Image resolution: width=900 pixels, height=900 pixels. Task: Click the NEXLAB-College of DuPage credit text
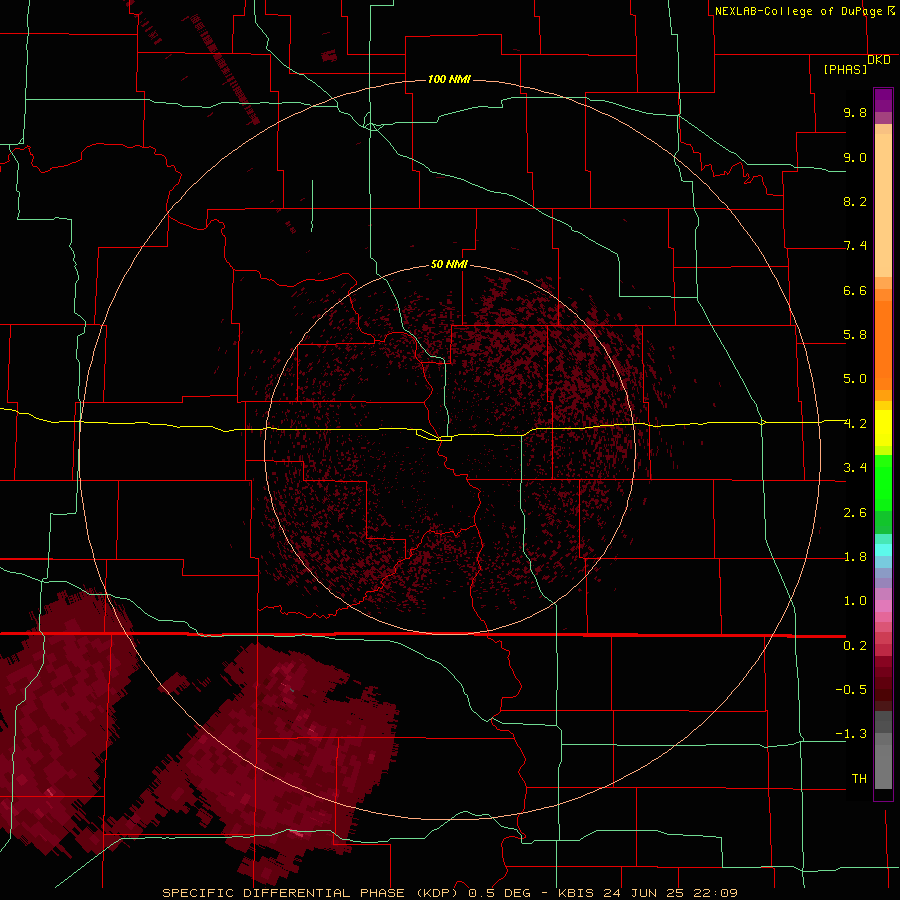(x=799, y=11)
